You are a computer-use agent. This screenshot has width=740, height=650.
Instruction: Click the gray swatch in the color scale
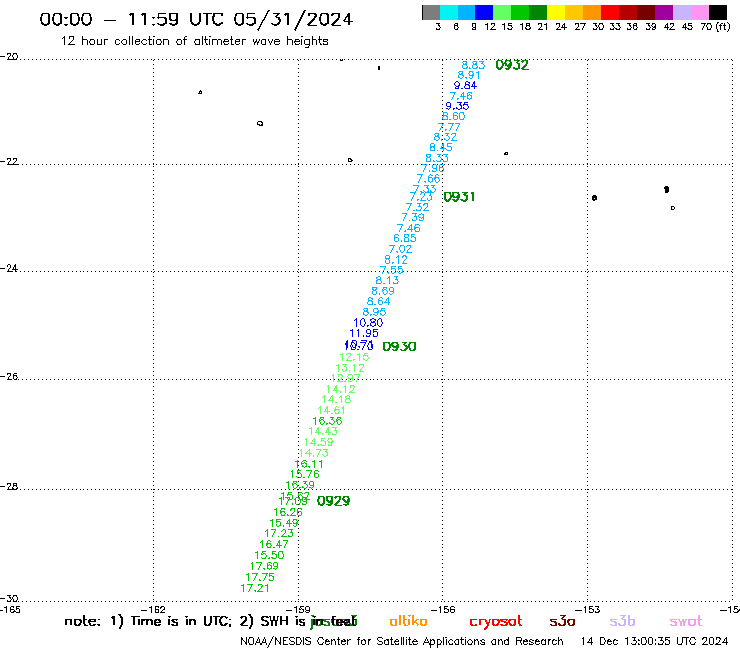coord(431,12)
